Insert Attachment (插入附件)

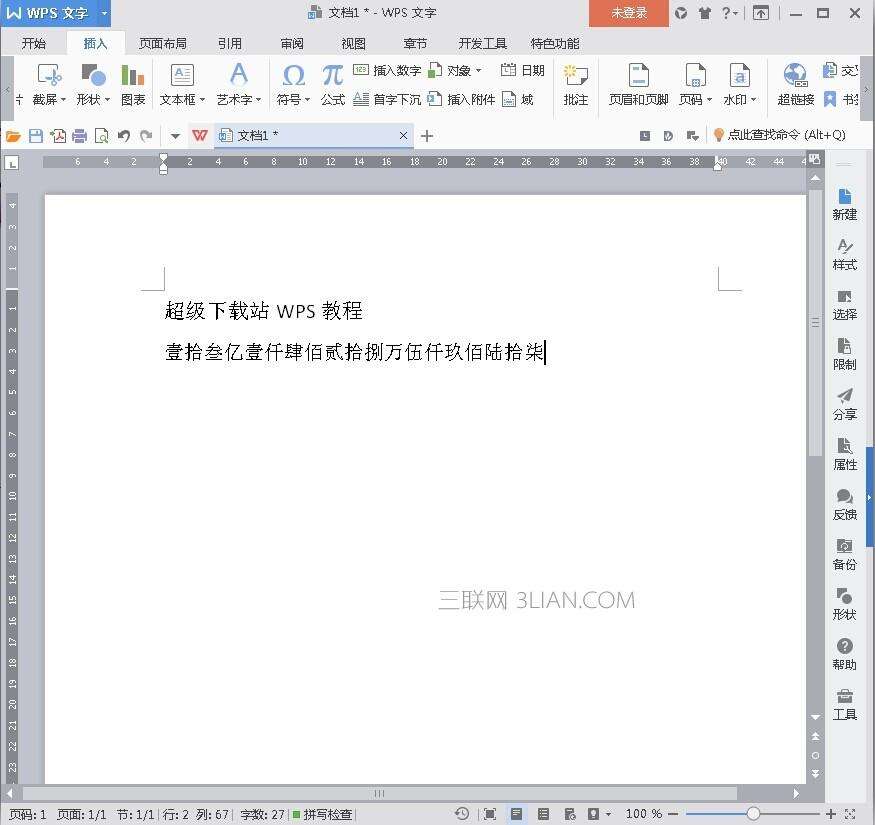[461, 99]
